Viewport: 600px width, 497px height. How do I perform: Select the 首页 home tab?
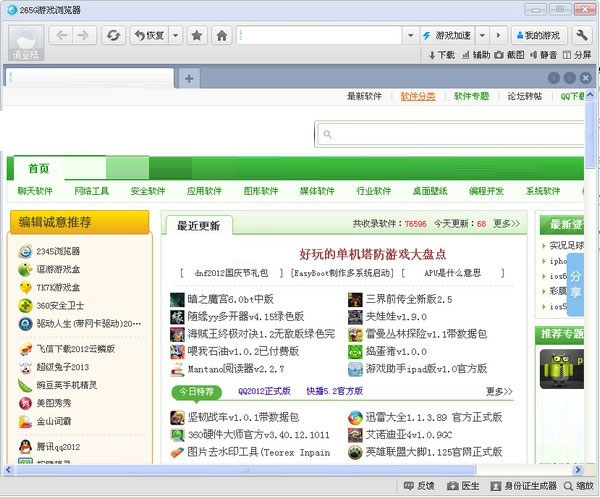pyautogui.click(x=39, y=168)
